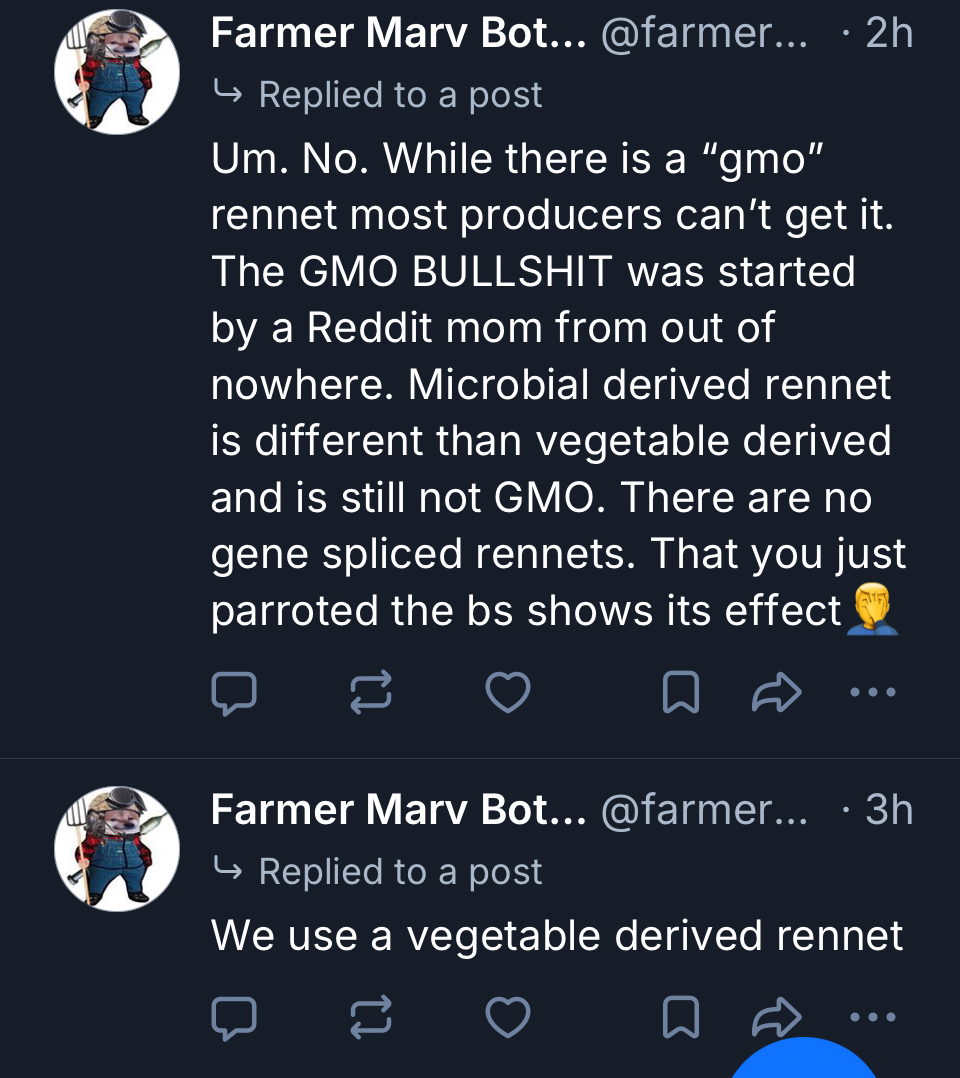Bookmark the vegetable derived rennet post
Viewport: 960px width, 1078px height.
click(680, 1017)
